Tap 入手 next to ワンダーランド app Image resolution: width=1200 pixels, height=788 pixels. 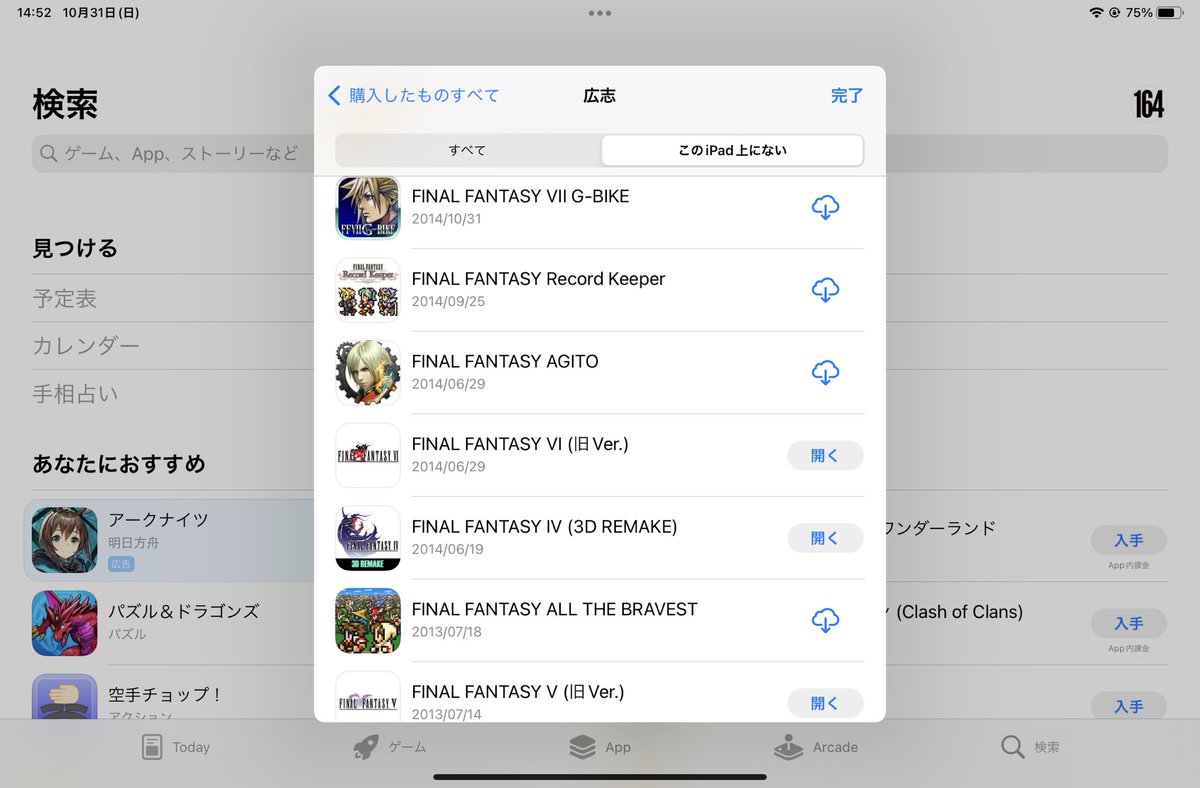pos(1128,540)
